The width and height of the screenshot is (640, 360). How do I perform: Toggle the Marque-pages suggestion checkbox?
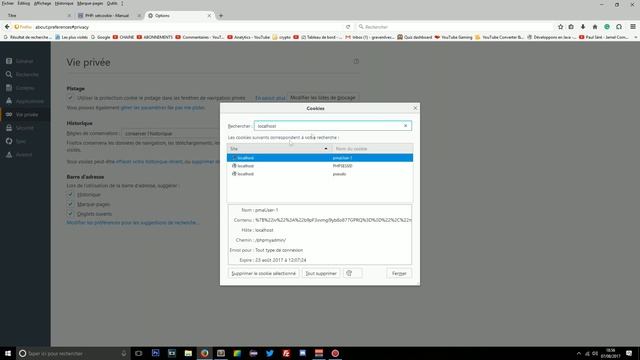[x=70, y=204]
